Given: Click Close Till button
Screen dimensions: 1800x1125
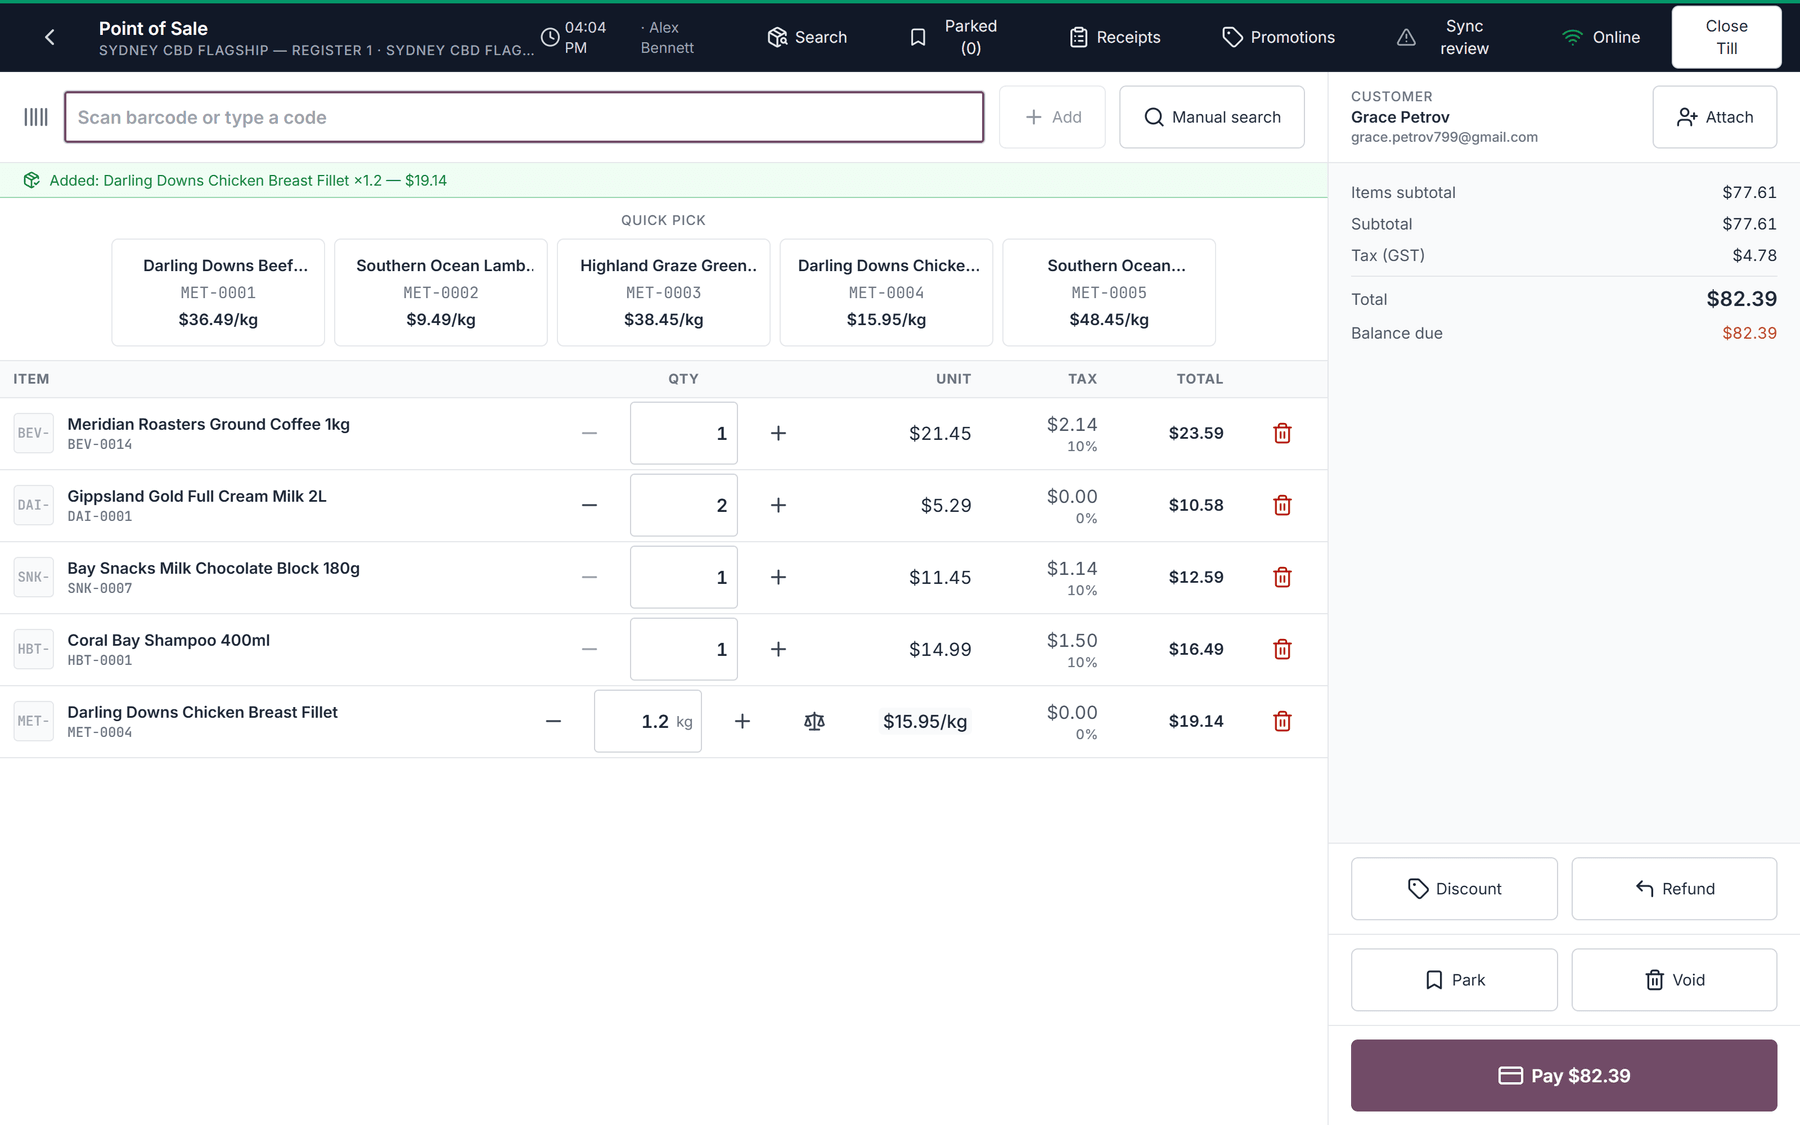Looking at the screenshot, I should pyautogui.click(x=1726, y=37).
